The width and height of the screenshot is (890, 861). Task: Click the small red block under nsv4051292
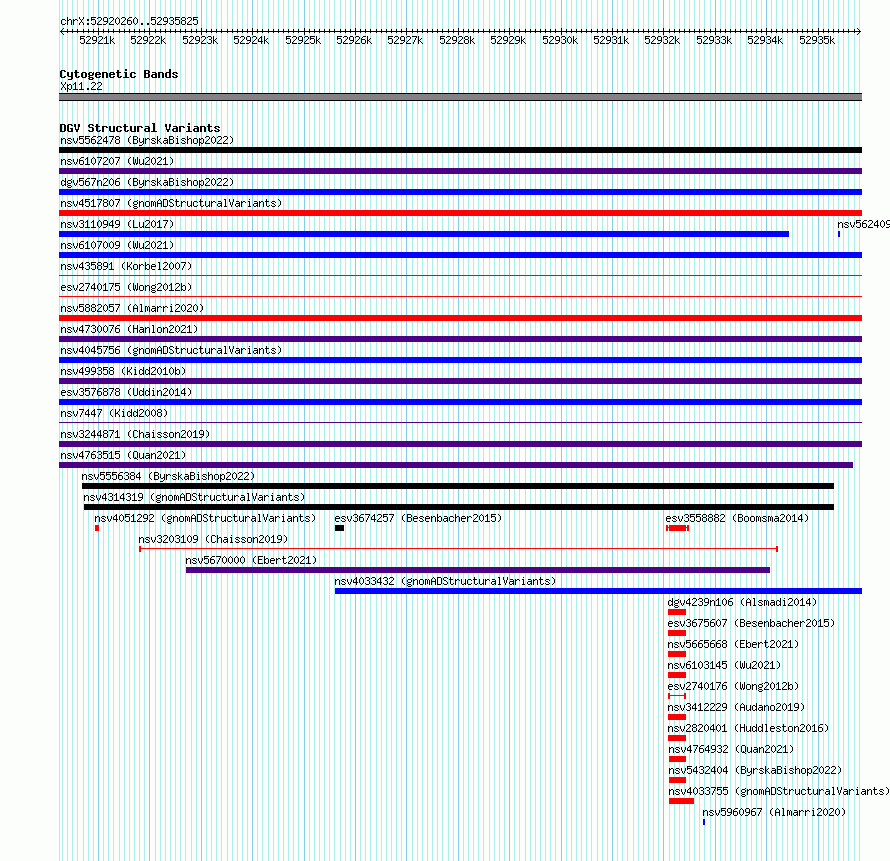tap(97, 528)
